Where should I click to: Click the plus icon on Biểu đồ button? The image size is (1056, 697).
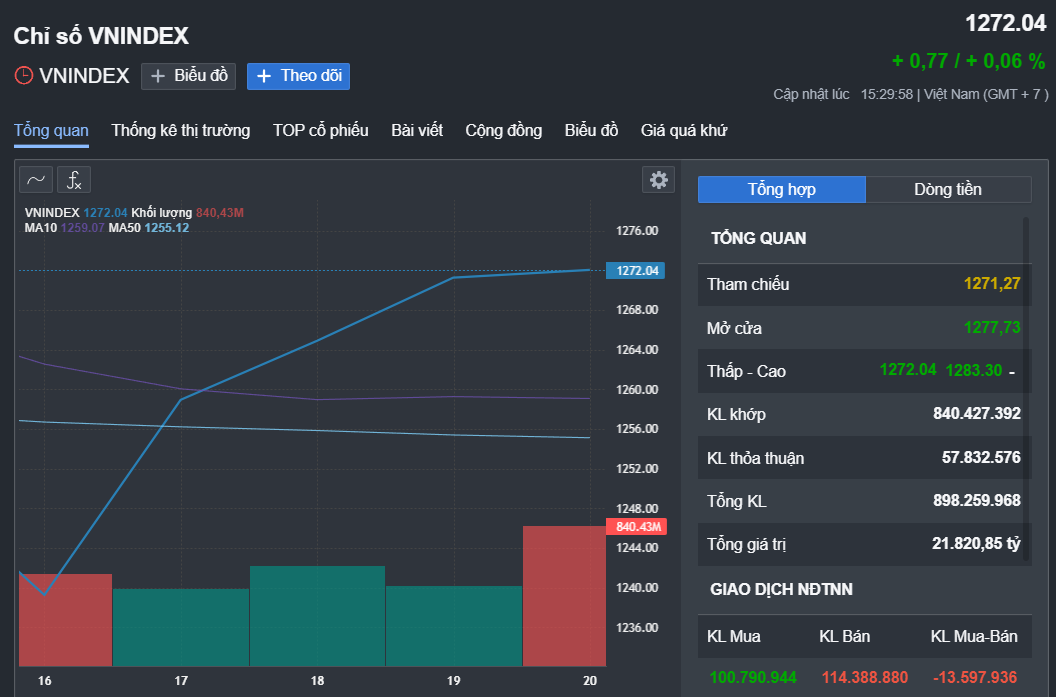(x=158, y=76)
